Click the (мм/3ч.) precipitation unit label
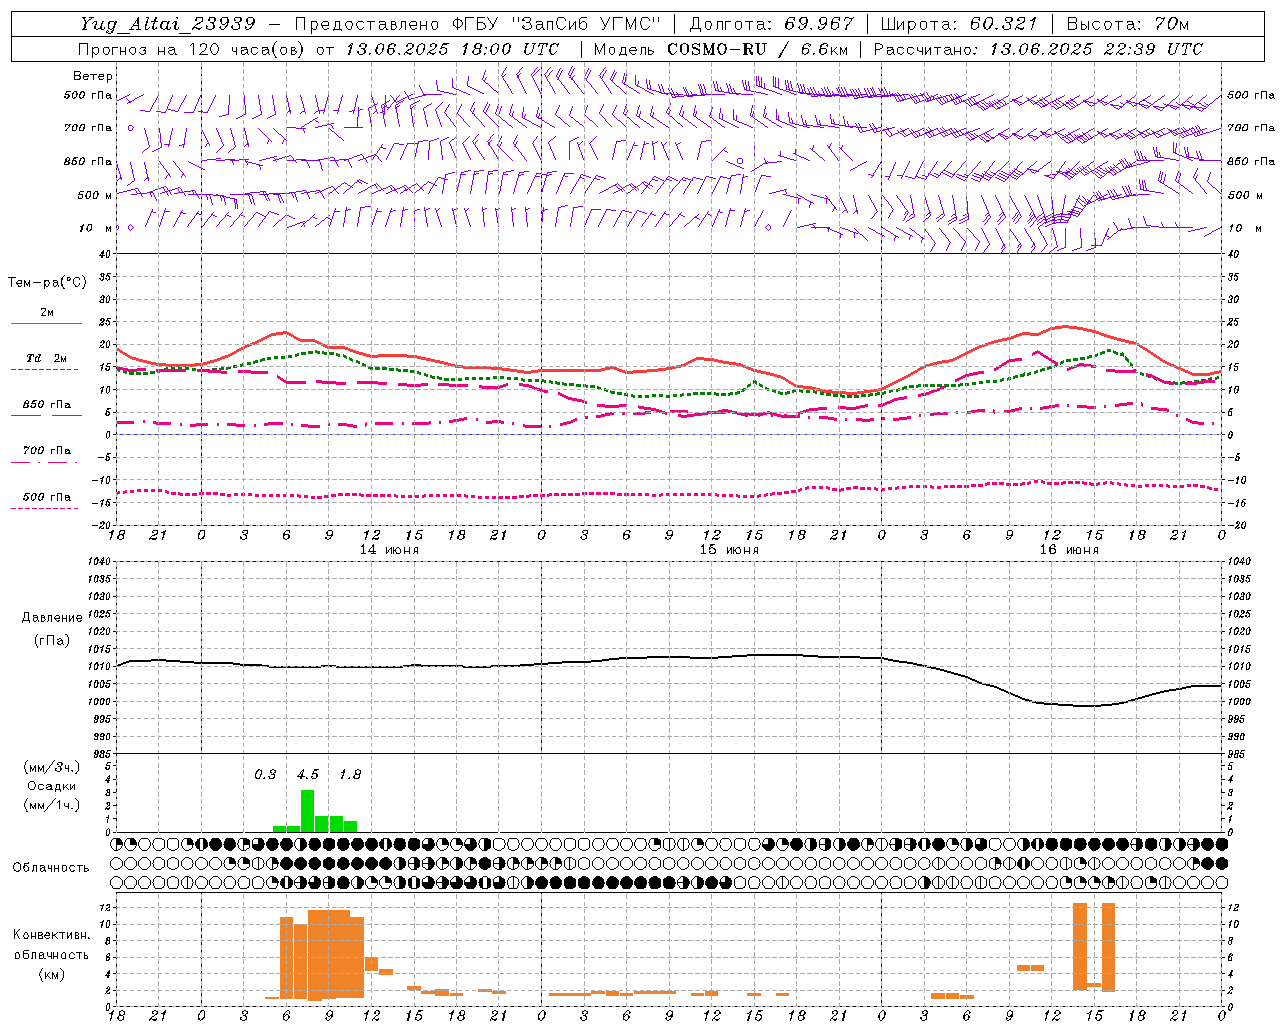The height and width of the screenshot is (1024, 1280). click(52, 767)
